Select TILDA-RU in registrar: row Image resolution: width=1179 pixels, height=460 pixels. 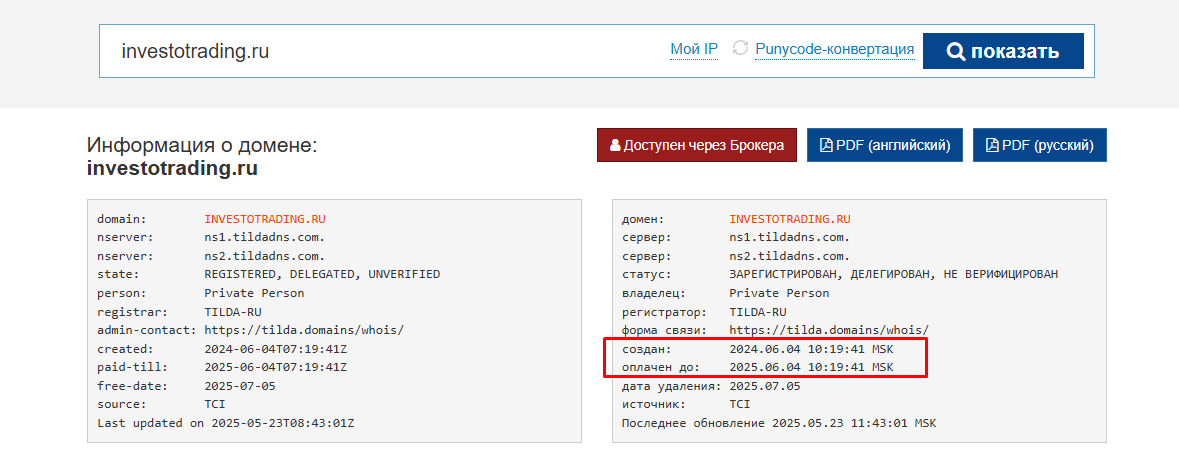[232, 311]
